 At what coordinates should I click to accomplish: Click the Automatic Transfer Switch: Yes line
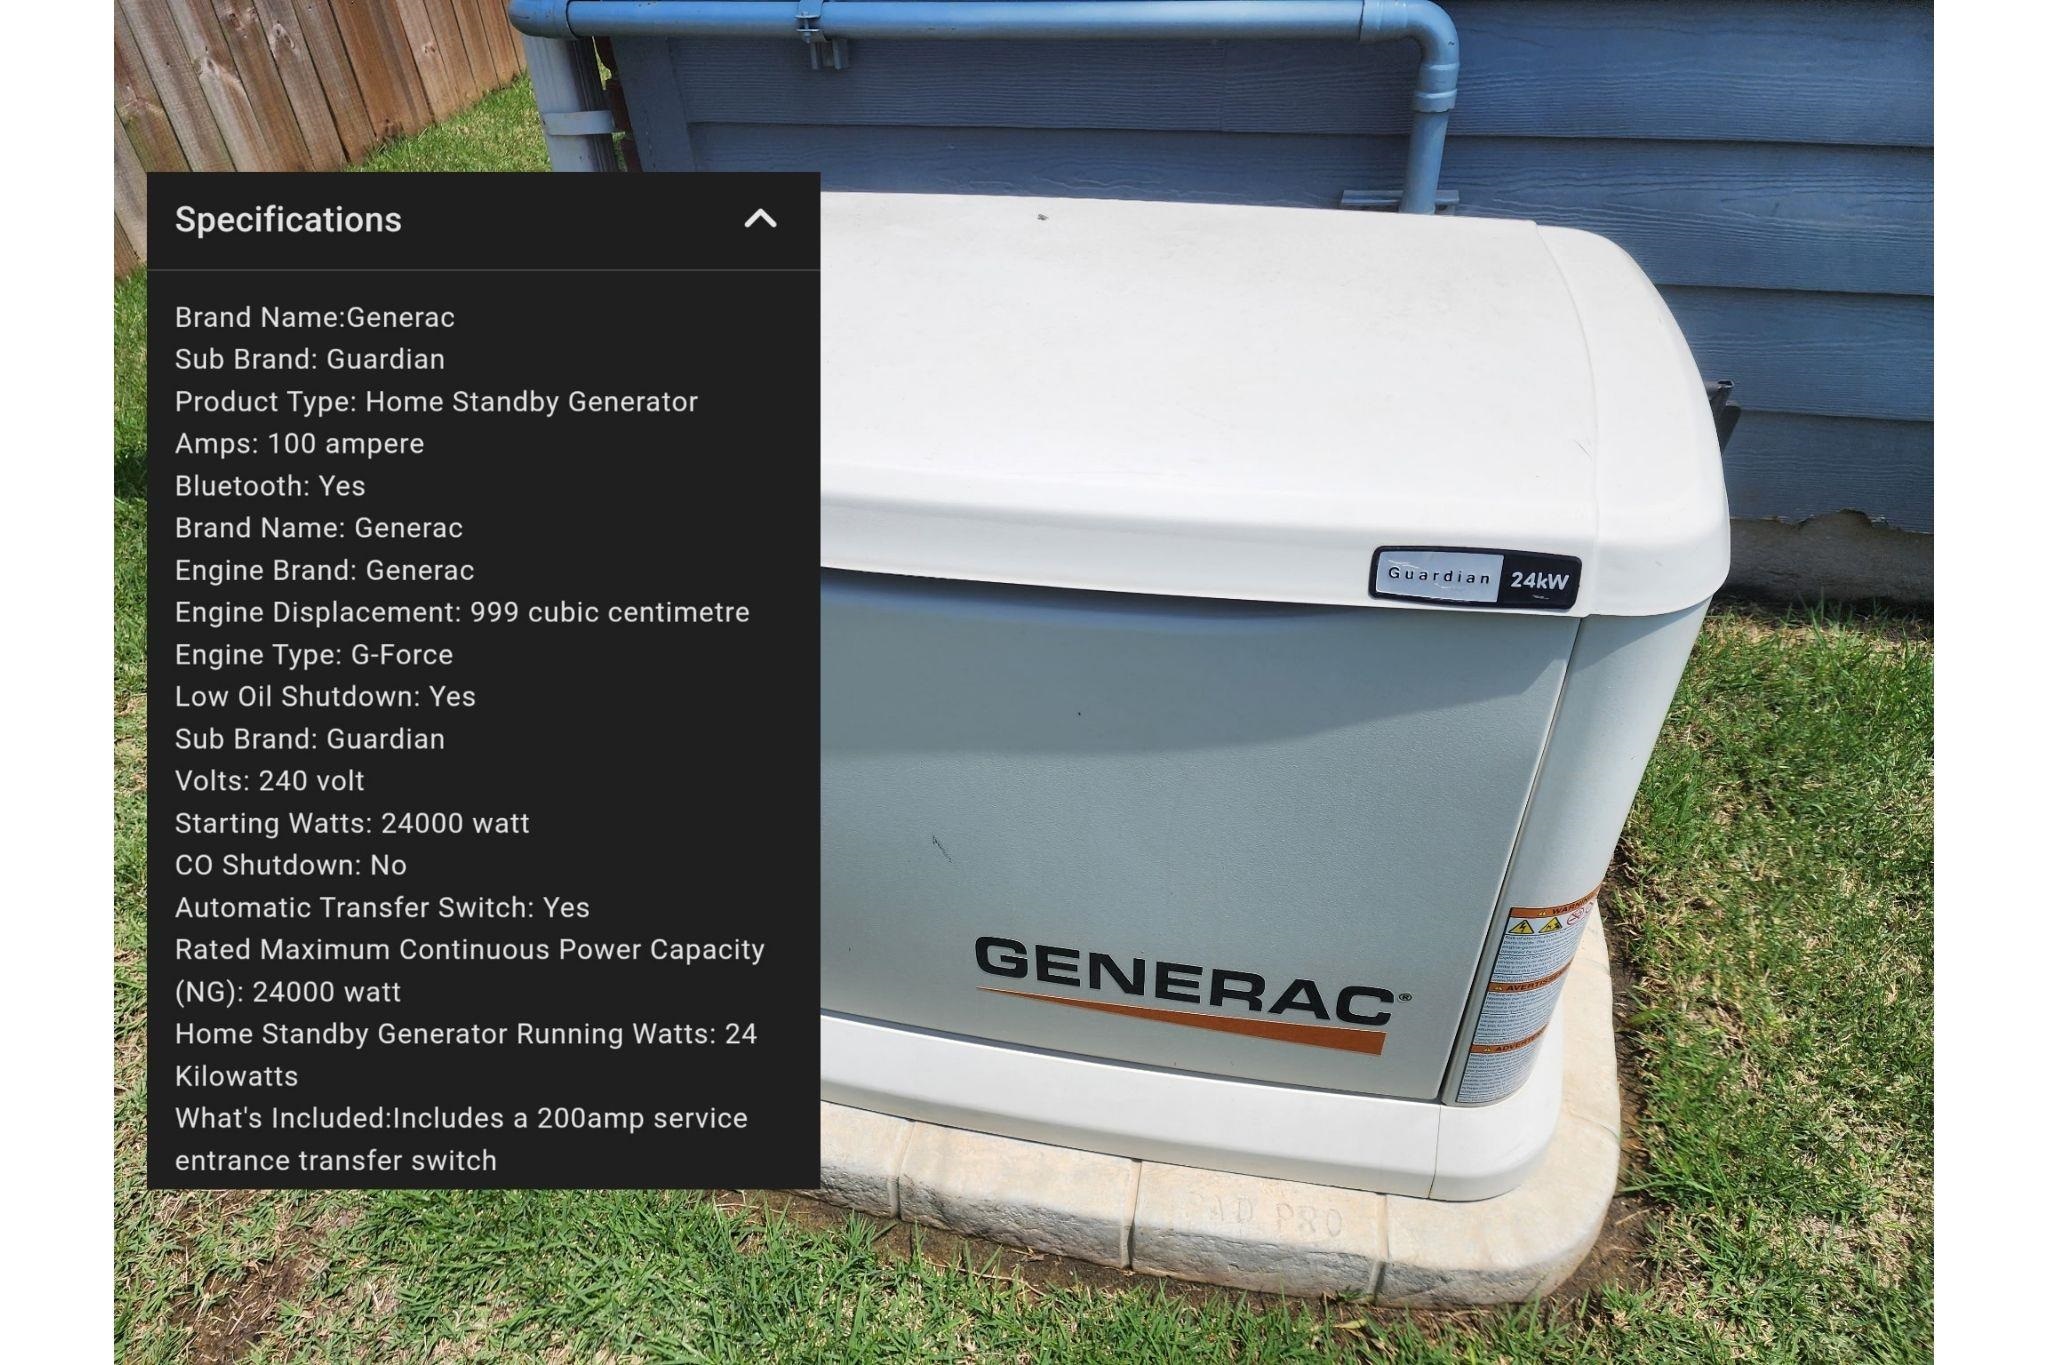tap(382, 908)
